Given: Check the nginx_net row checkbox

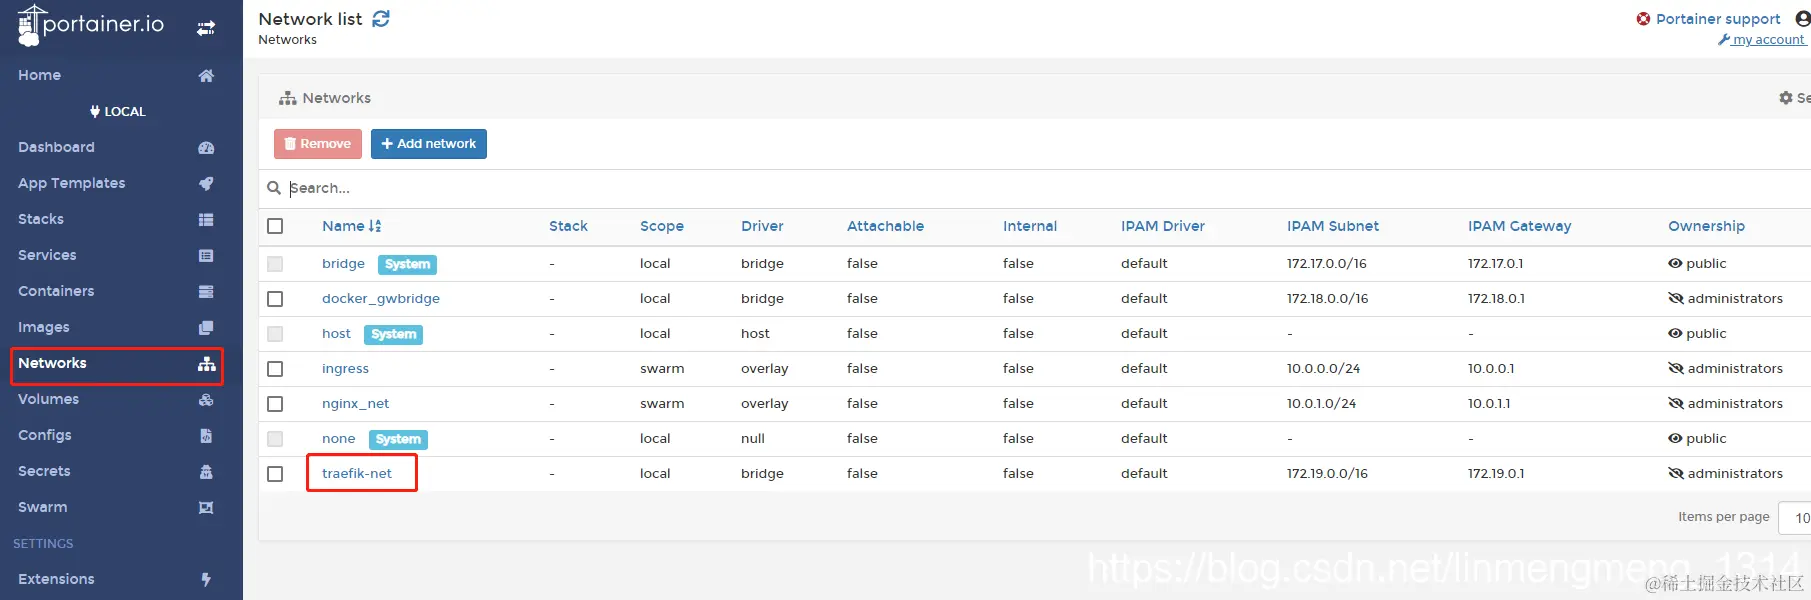Looking at the screenshot, I should [x=275, y=404].
